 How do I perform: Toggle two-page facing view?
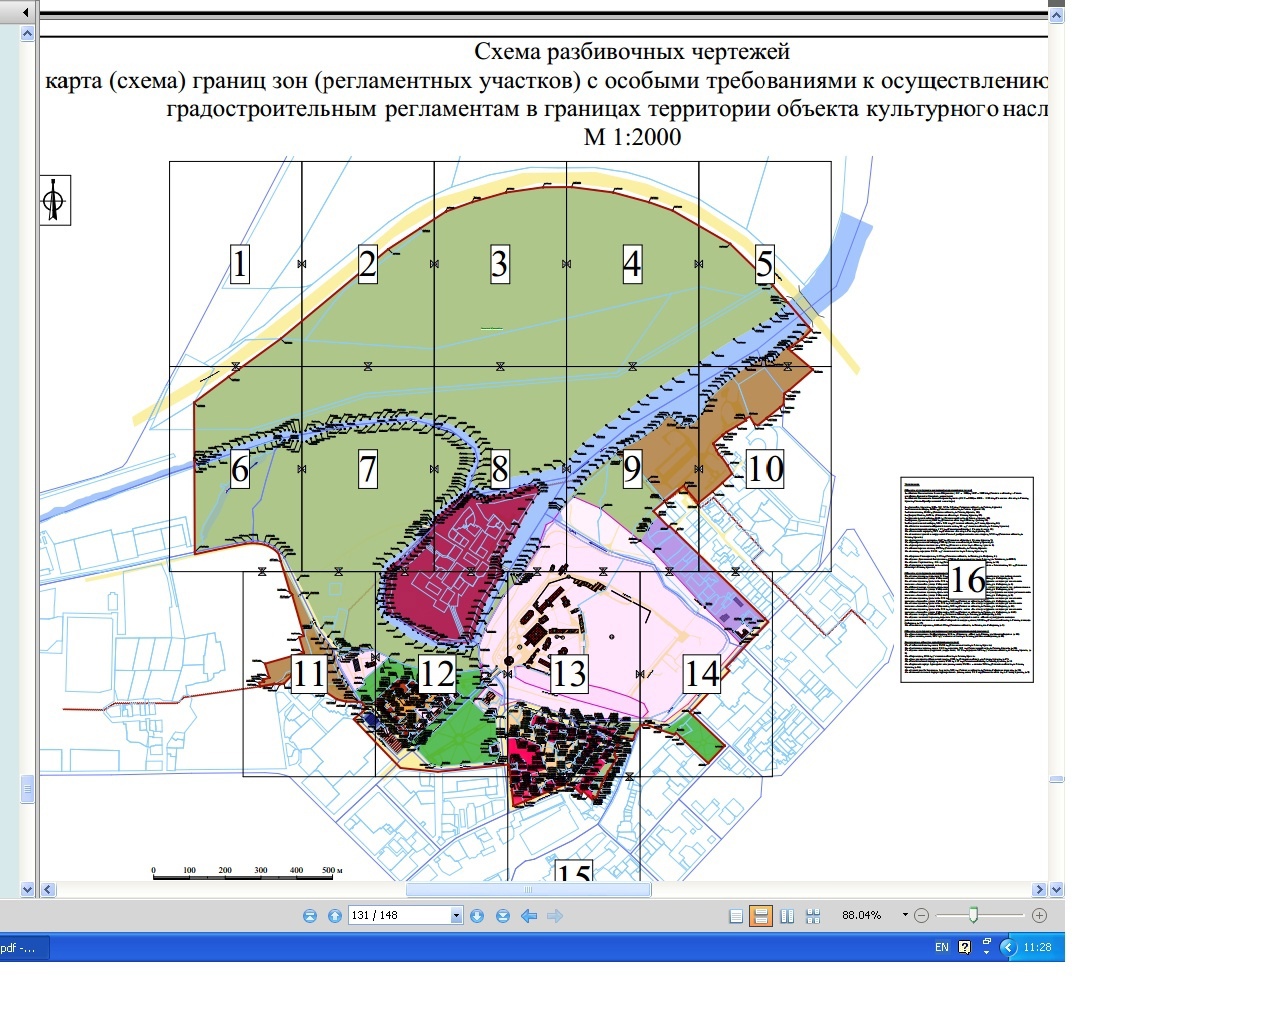(787, 916)
